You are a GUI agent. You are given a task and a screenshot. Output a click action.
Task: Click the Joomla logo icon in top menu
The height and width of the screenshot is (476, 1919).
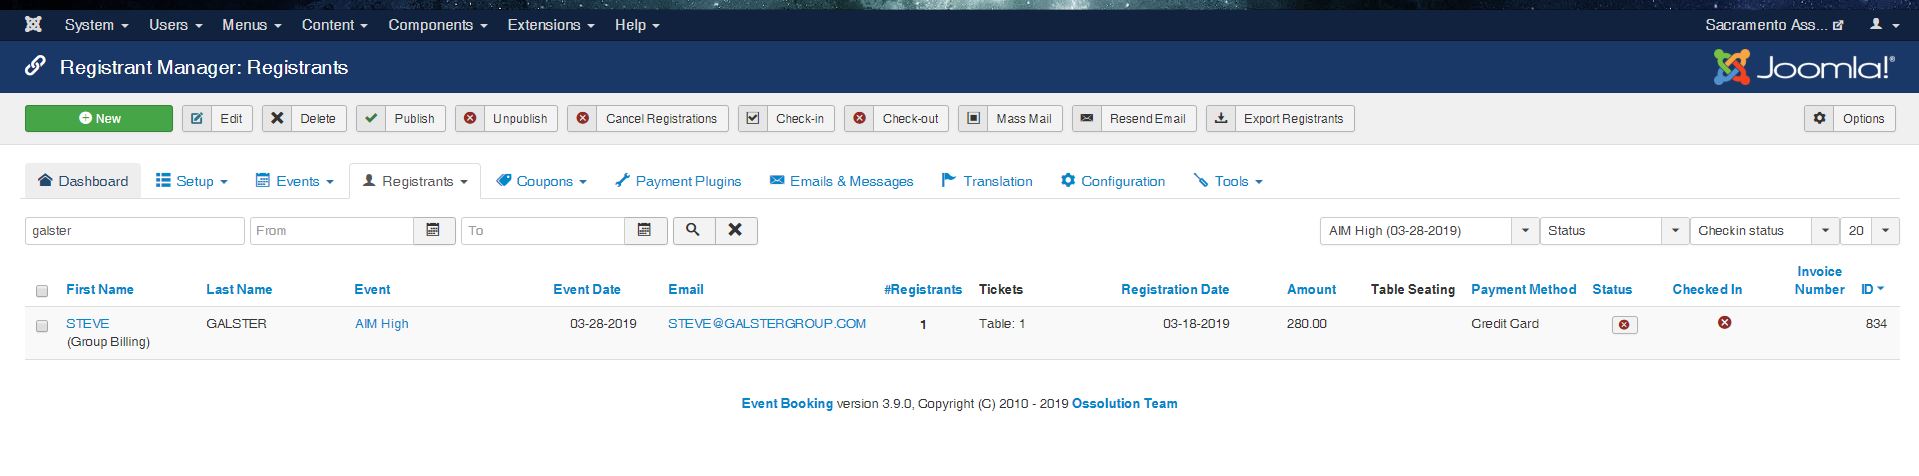pos(33,25)
